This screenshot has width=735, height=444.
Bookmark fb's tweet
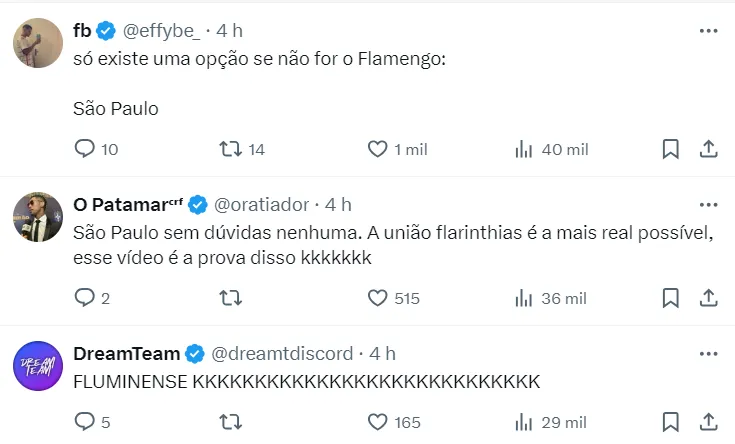671,149
